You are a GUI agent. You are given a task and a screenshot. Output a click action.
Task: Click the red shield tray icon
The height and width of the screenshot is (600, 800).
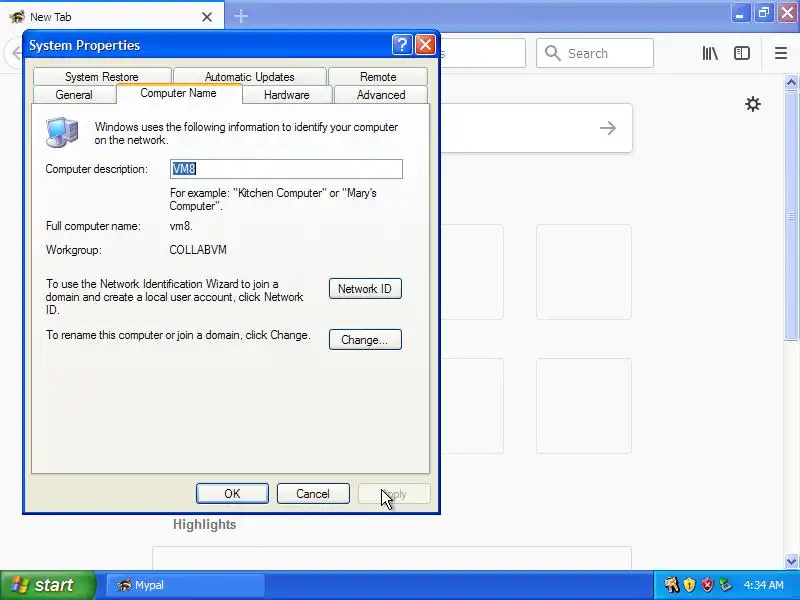point(707,585)
